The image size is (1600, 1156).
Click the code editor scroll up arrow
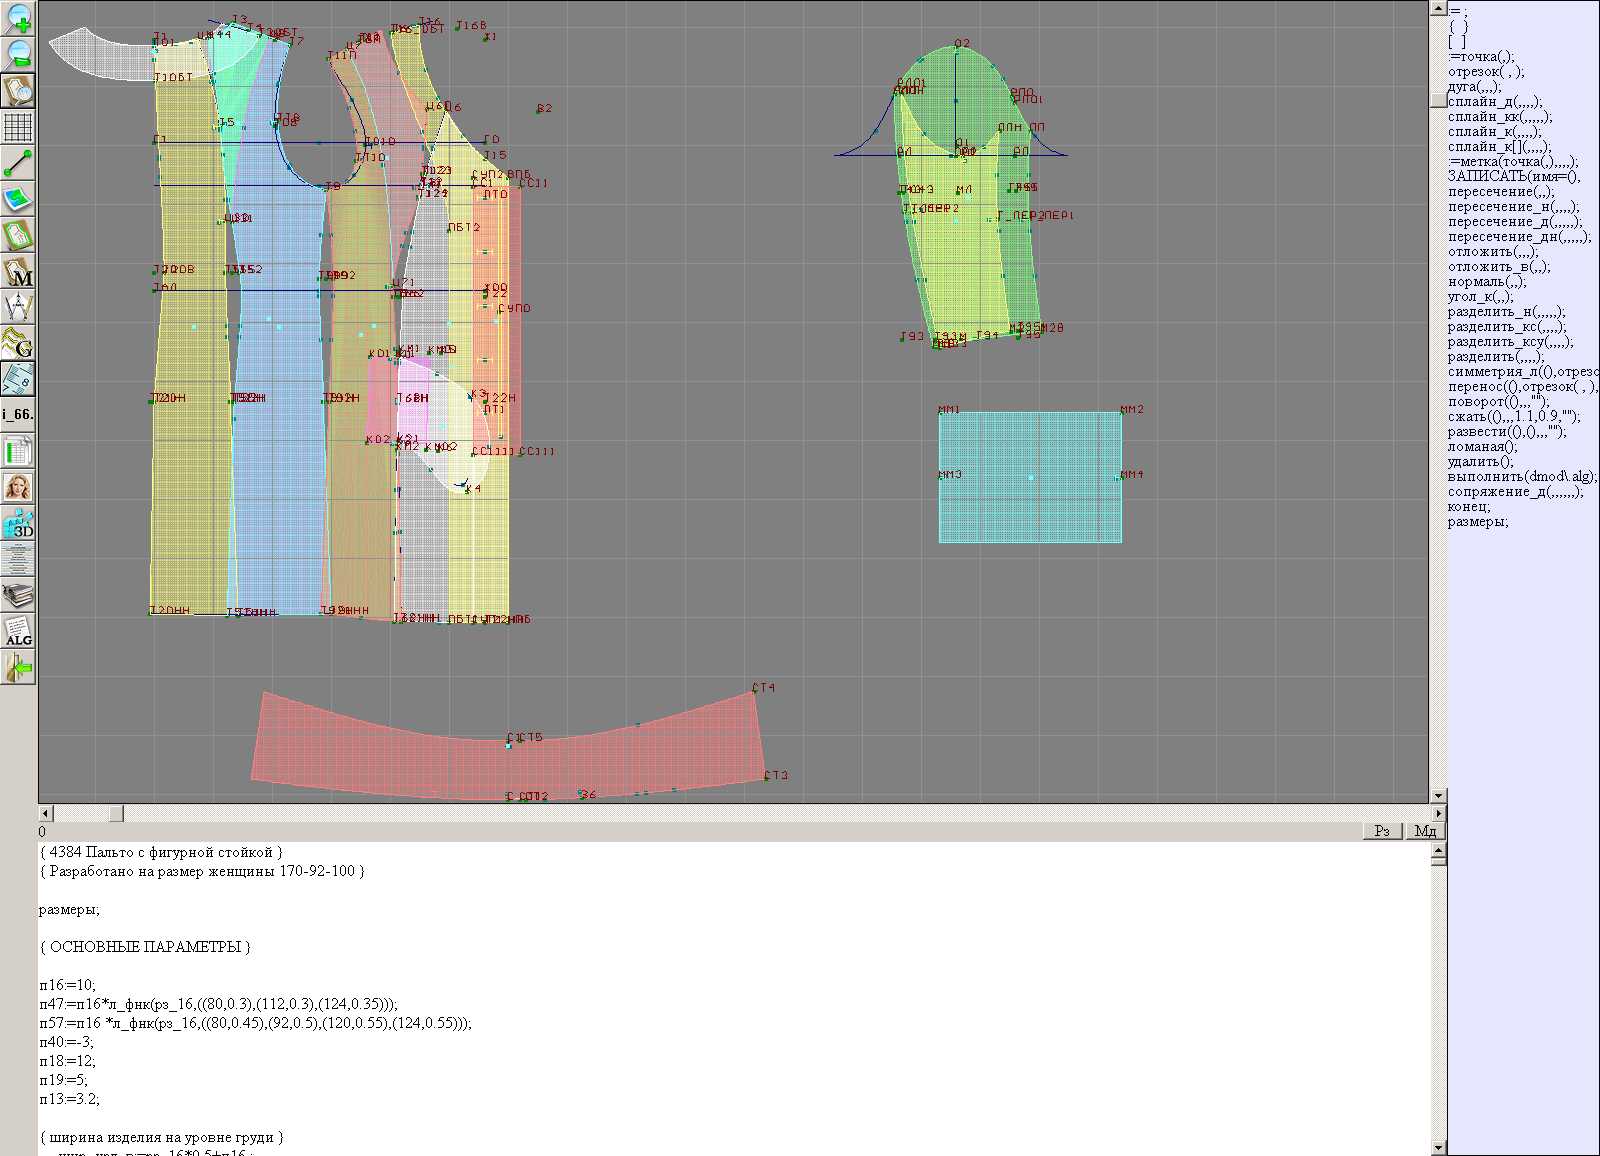[1438, 851]
